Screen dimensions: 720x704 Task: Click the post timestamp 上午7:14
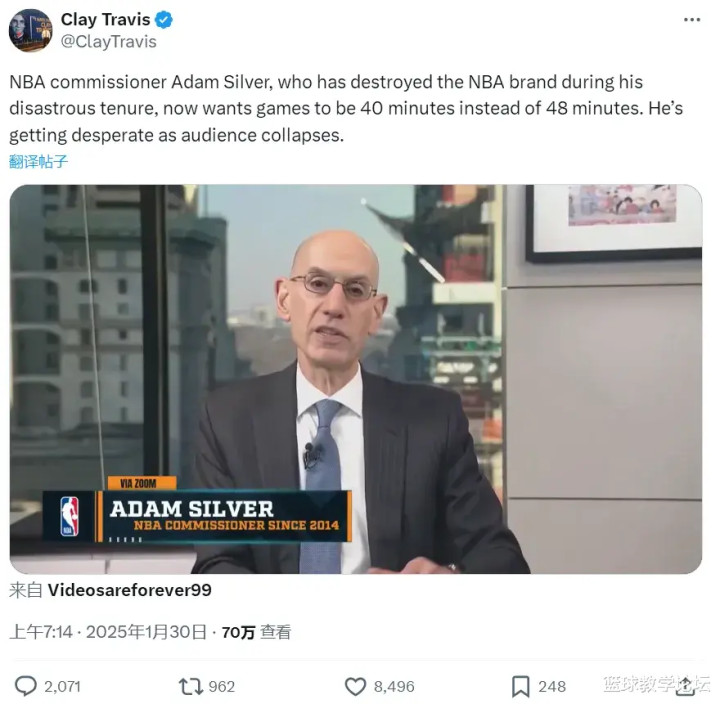point(41,632)
